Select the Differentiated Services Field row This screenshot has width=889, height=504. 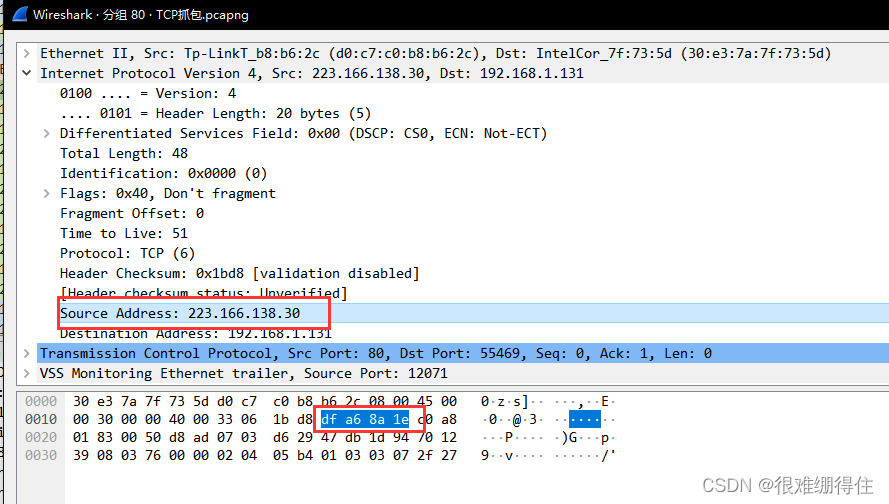point(303,133)
